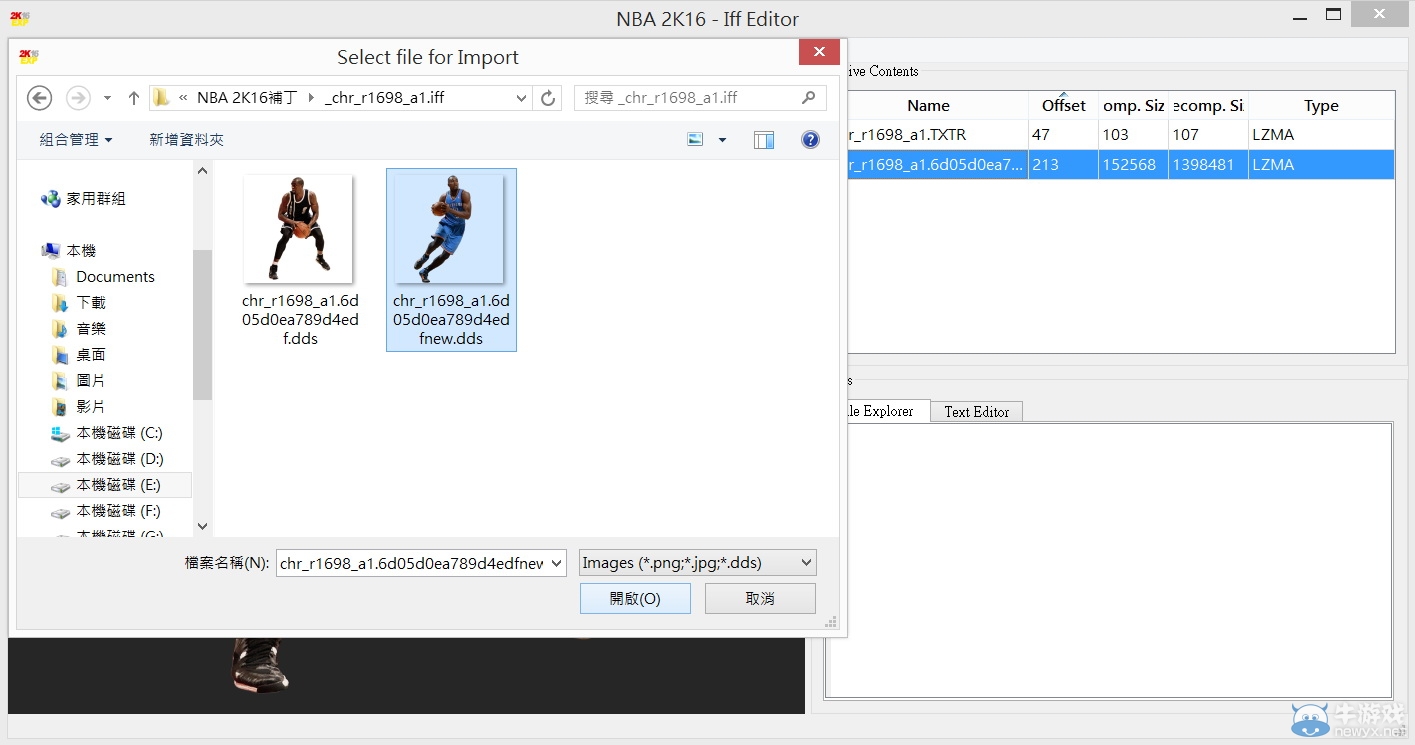
Task: Select 本機磁碟 (F:) drive
Action: click(x=119, y=511)
